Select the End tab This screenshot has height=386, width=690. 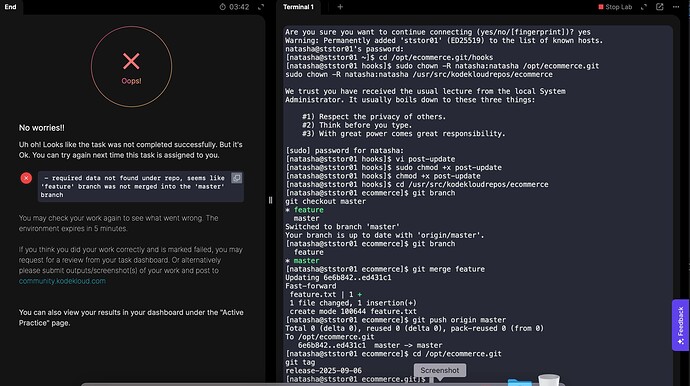[11, 7]
